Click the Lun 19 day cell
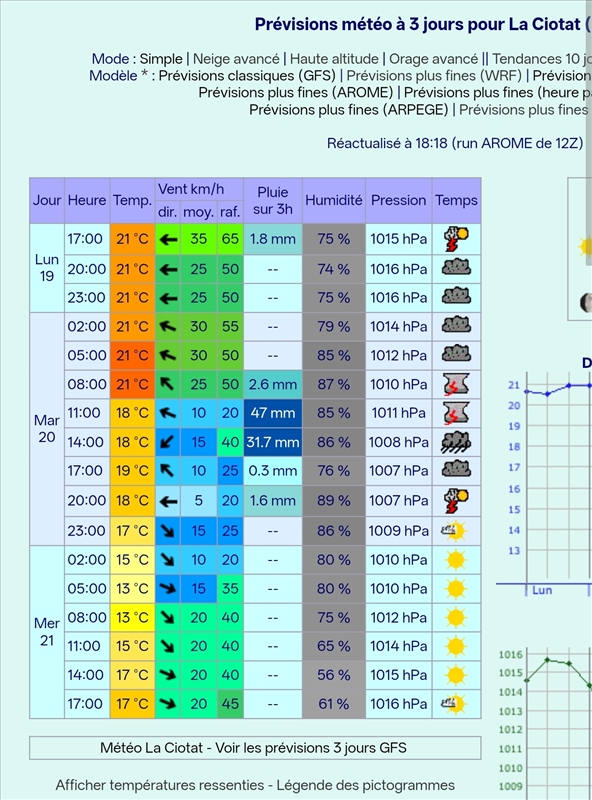The height and width of the screenshot is (800, 592). tap(47, 268)
